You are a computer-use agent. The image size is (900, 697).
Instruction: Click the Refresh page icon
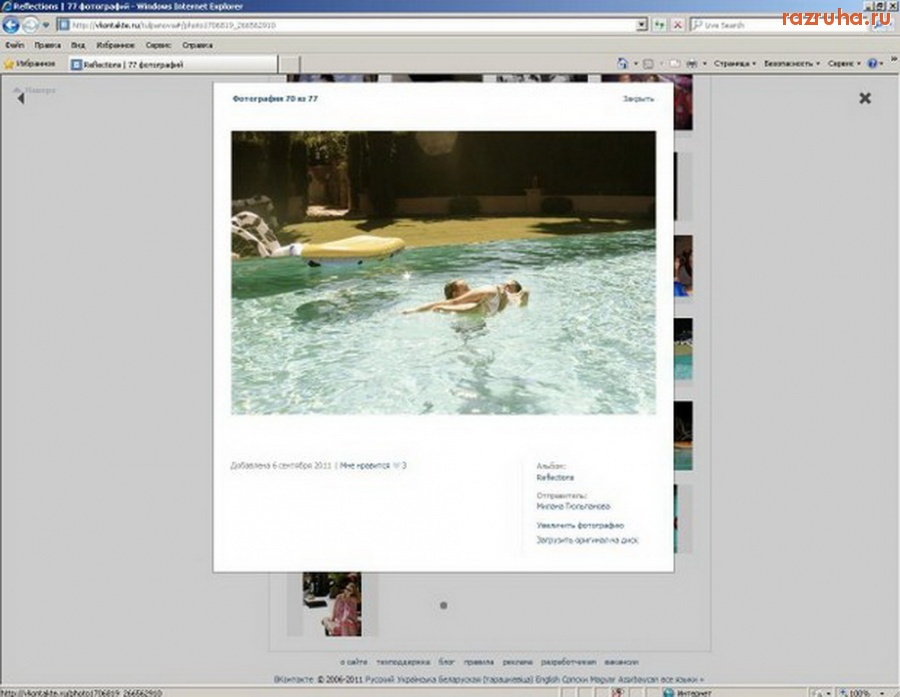coord(660,25)
